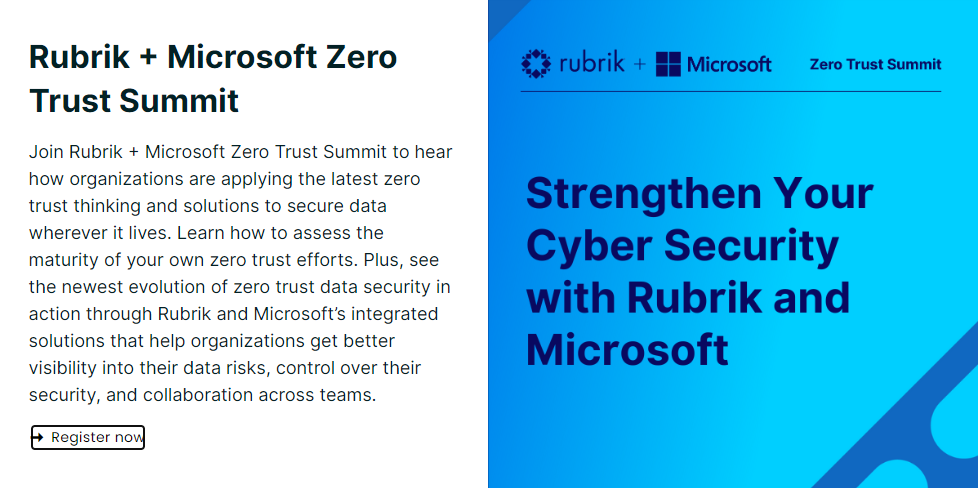Click the Register now button
Viewport: 978px width, 488px height.
[x=96, y=437]
